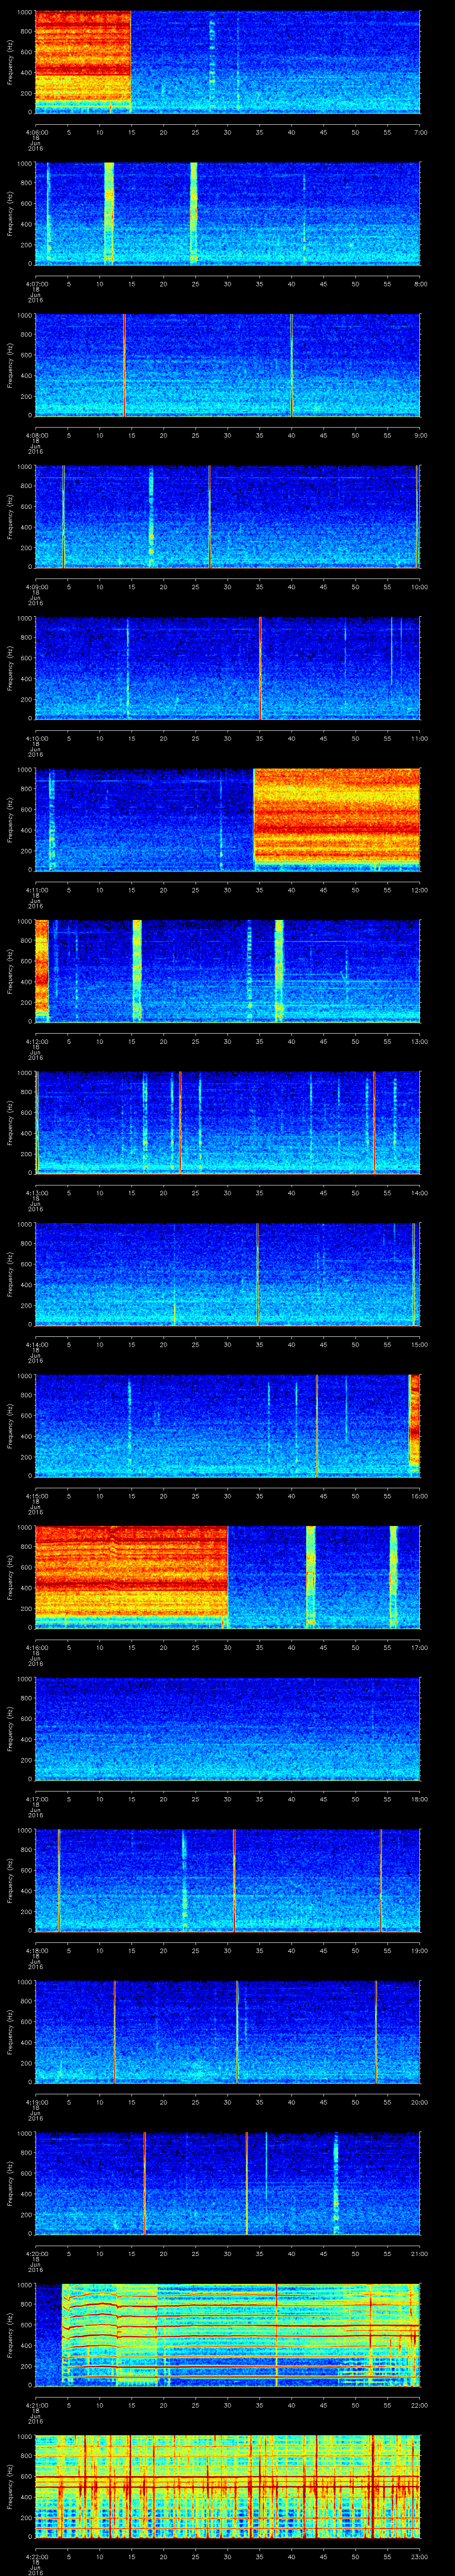Click the 9:00 end time label
The image size is (455, 2576).
pos(421,435)
